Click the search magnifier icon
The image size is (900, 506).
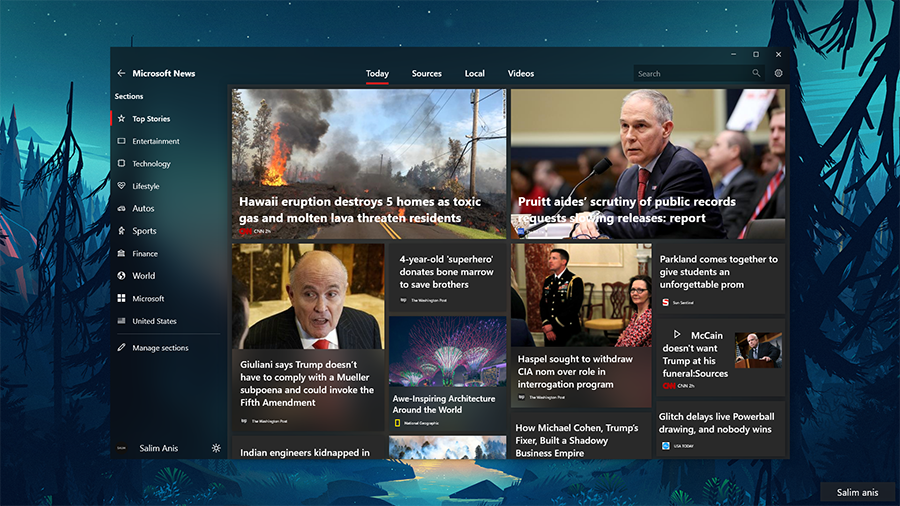756,73
